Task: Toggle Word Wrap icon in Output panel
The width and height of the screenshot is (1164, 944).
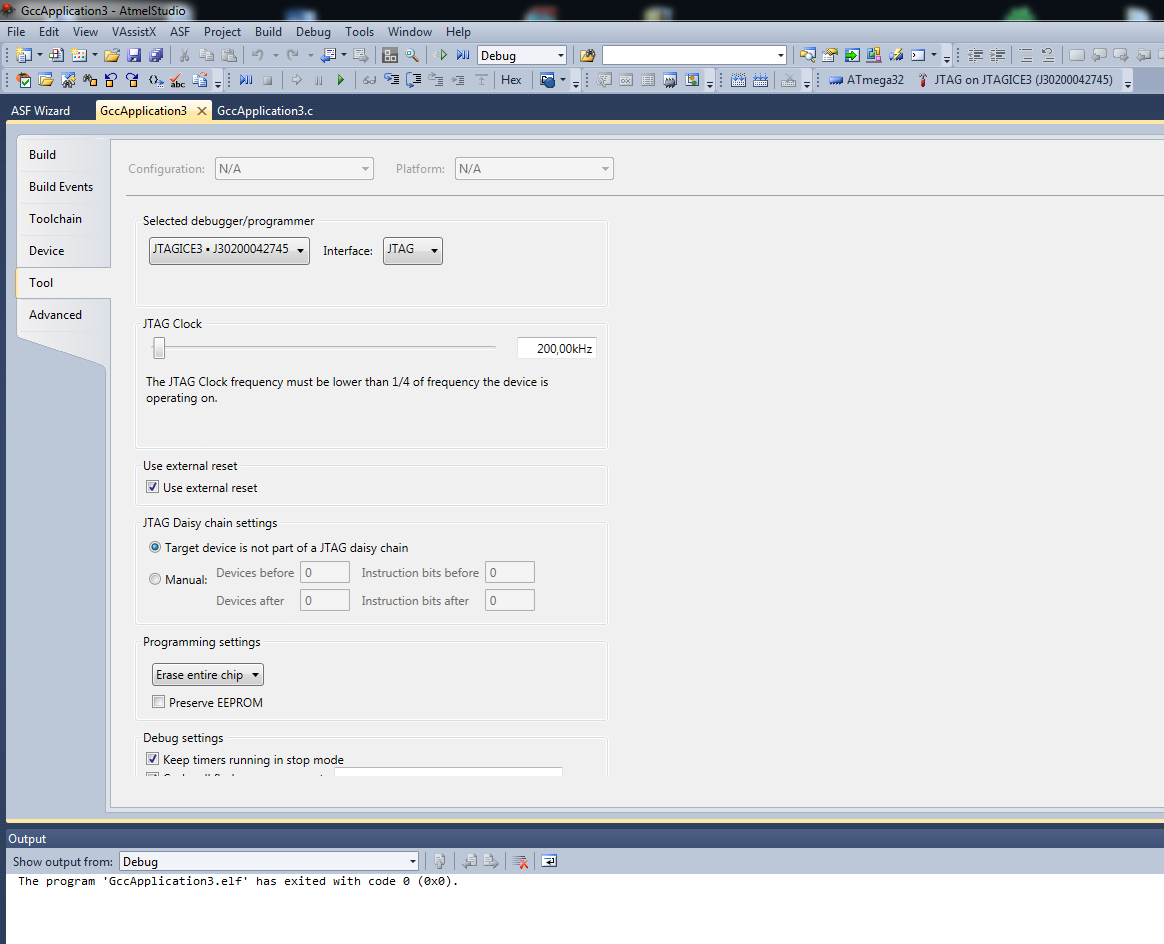Action: (x=549, y=862)
